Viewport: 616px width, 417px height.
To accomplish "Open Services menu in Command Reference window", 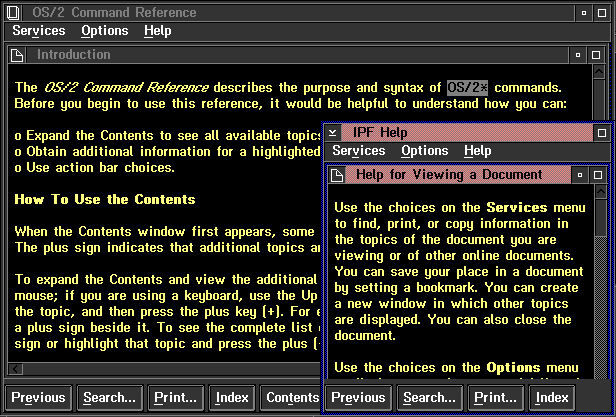I will [39, 31].
